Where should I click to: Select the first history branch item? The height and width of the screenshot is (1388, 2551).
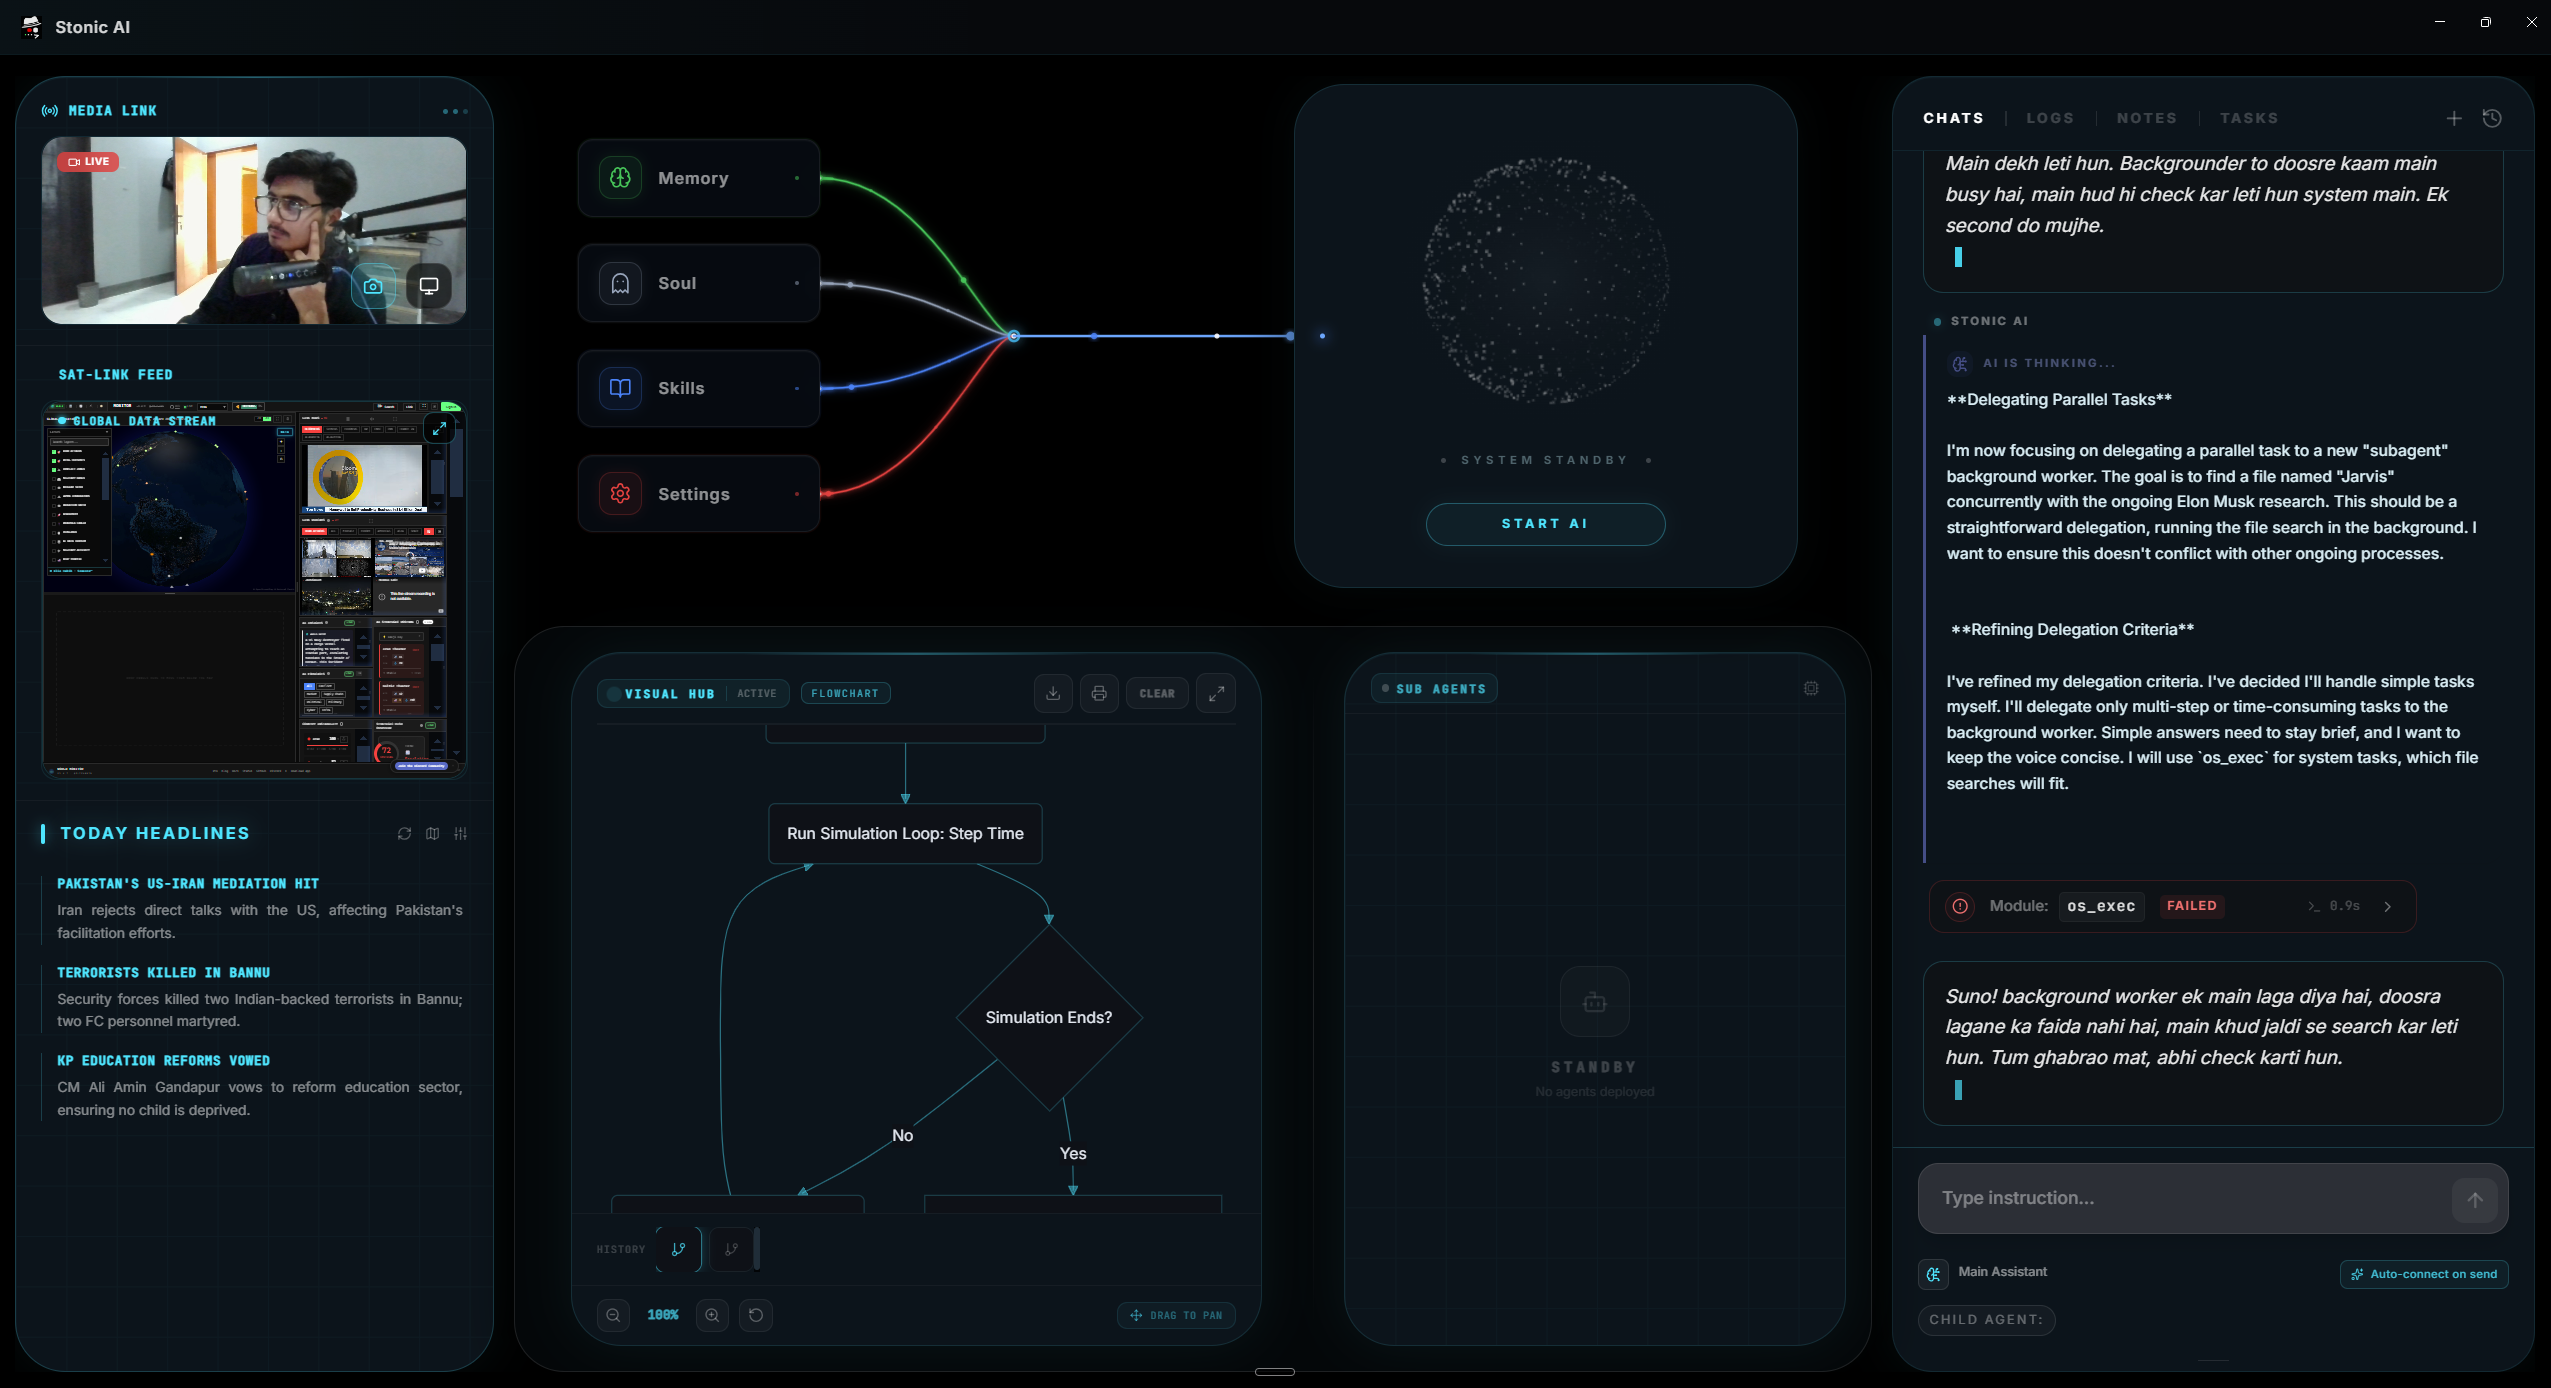point(679,1249)
